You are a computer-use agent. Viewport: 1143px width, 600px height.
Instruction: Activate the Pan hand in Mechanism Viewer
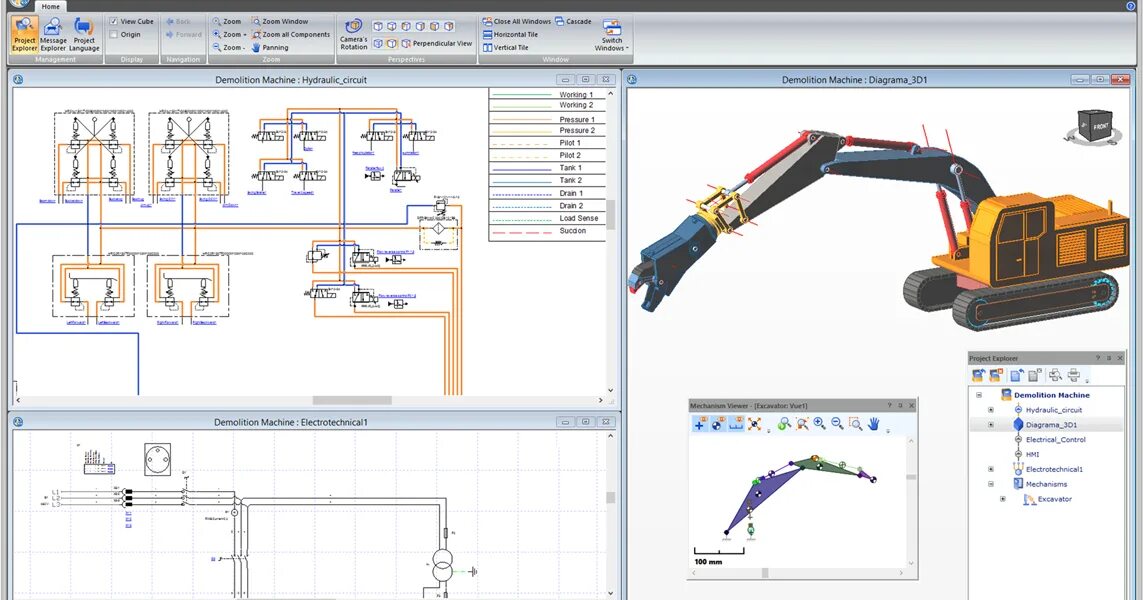(x=872, y=424)
